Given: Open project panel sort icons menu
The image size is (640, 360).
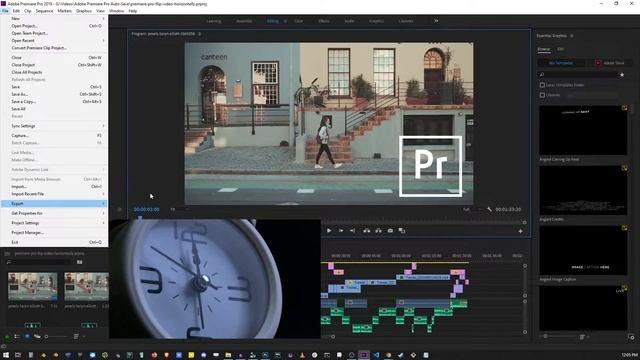Looking at the screenshot, I should point(76,336).
